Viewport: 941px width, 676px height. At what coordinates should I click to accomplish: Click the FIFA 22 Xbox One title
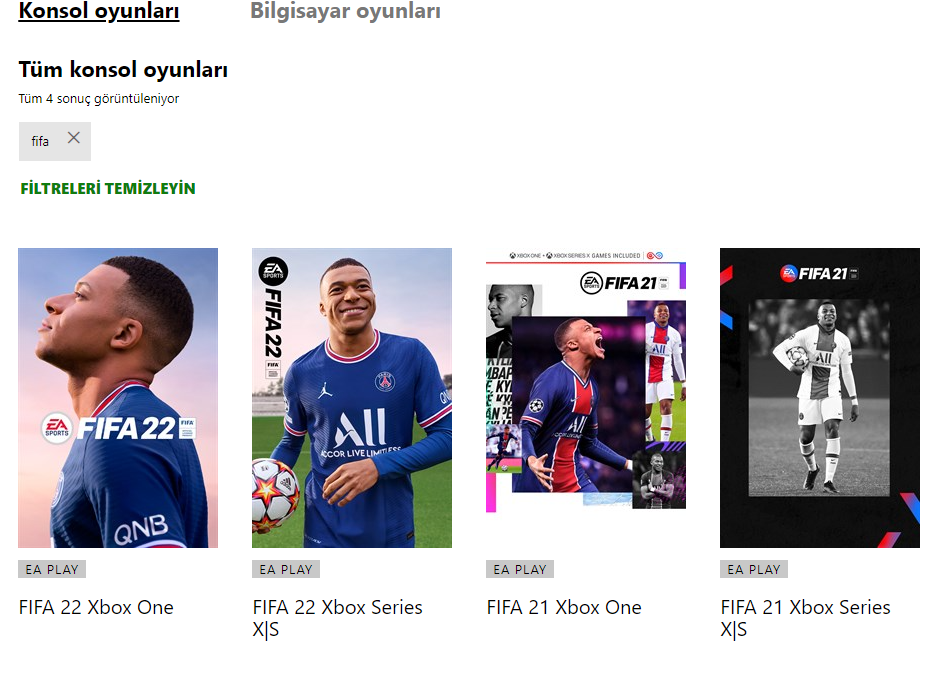96,608
